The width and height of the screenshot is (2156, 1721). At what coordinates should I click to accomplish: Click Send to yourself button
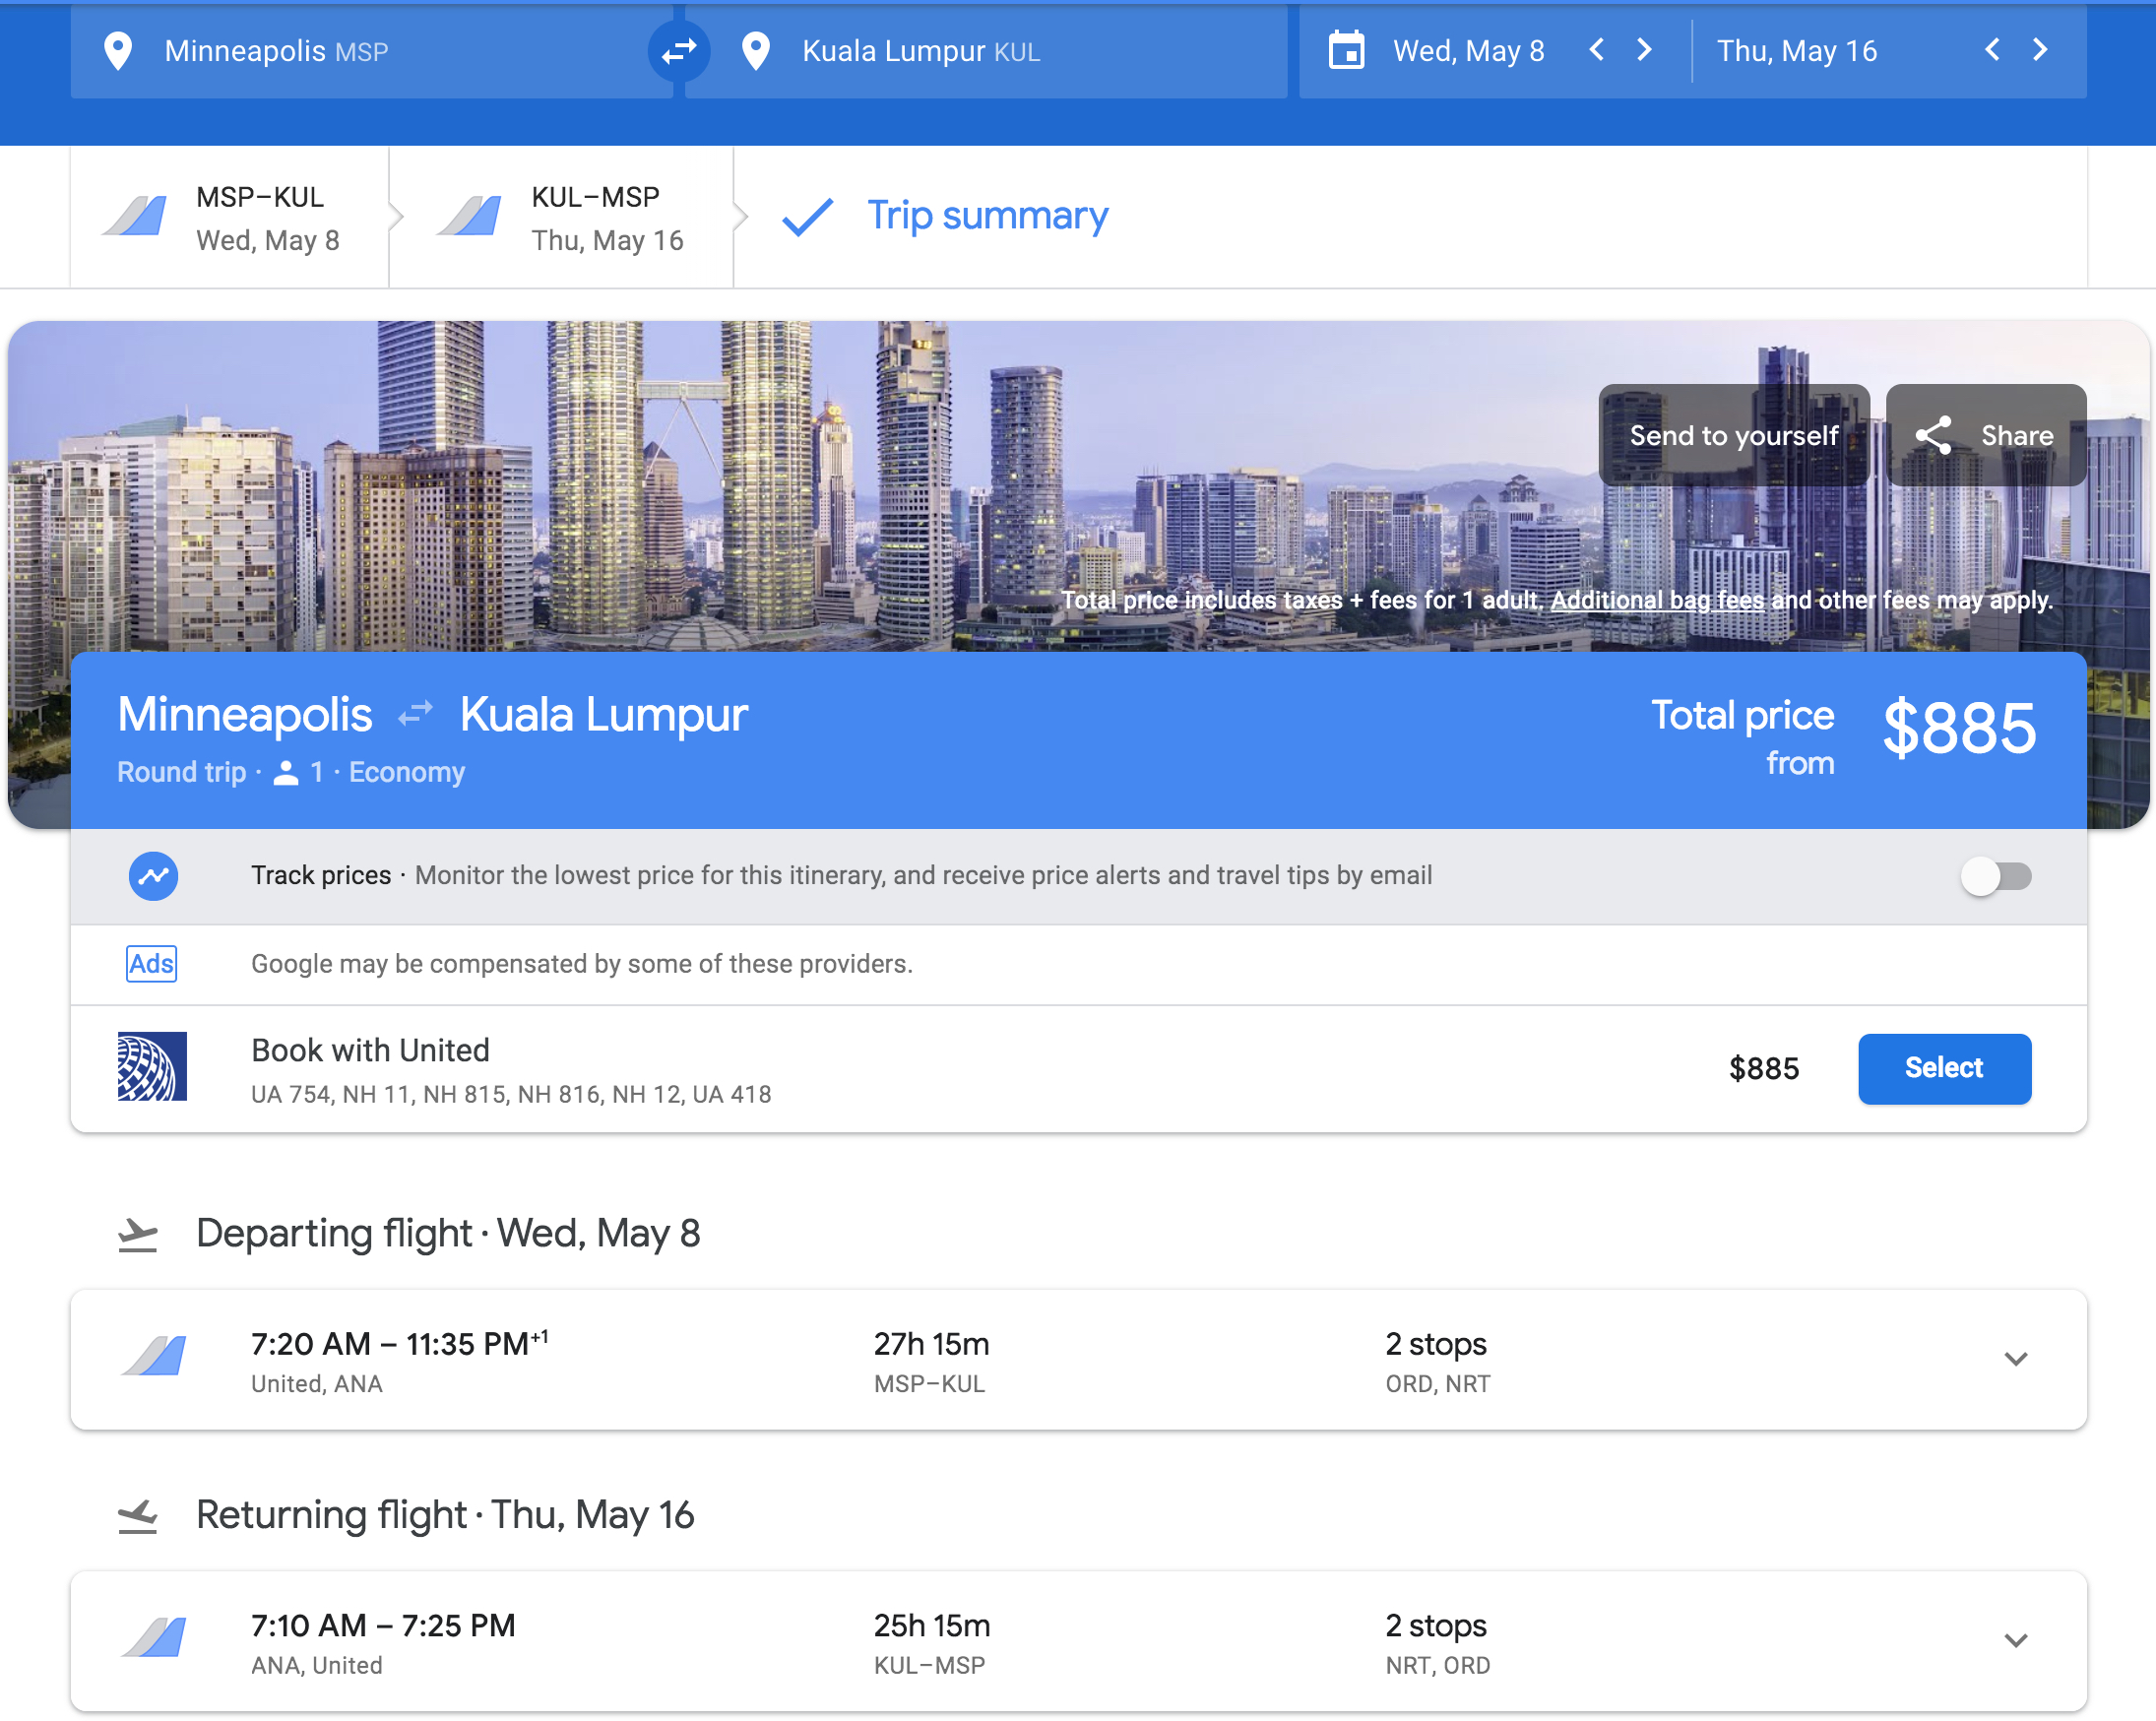pos(1734,436)
